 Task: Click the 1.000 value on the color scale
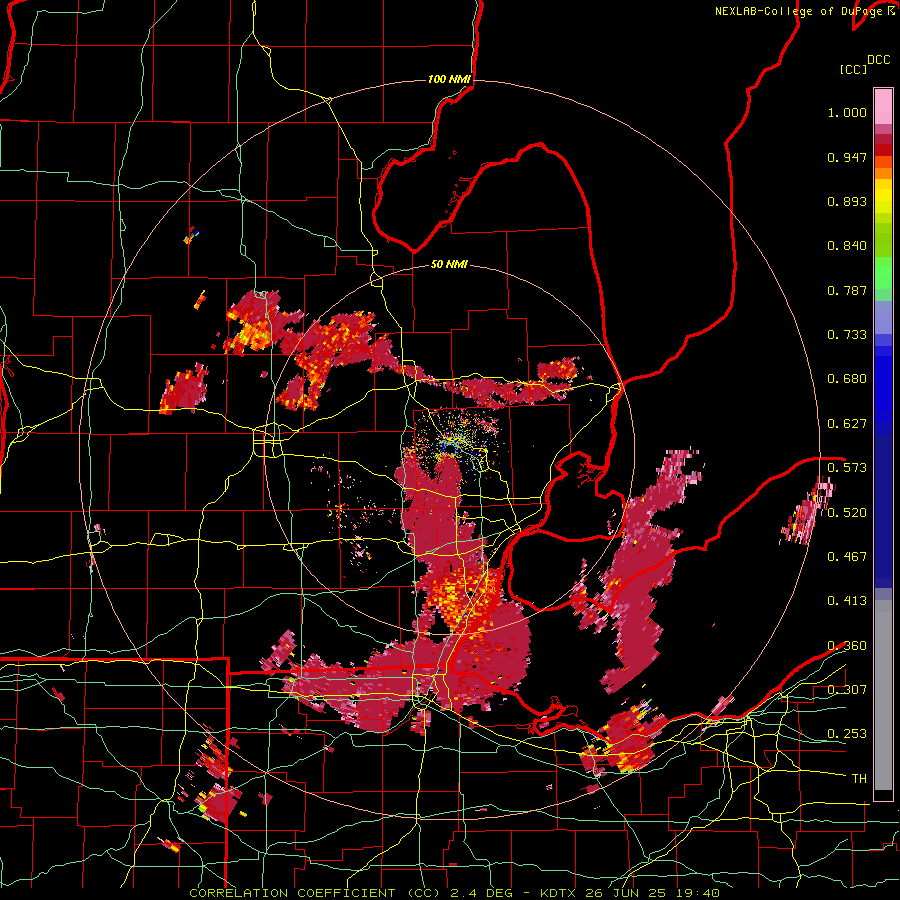(847, 112)
